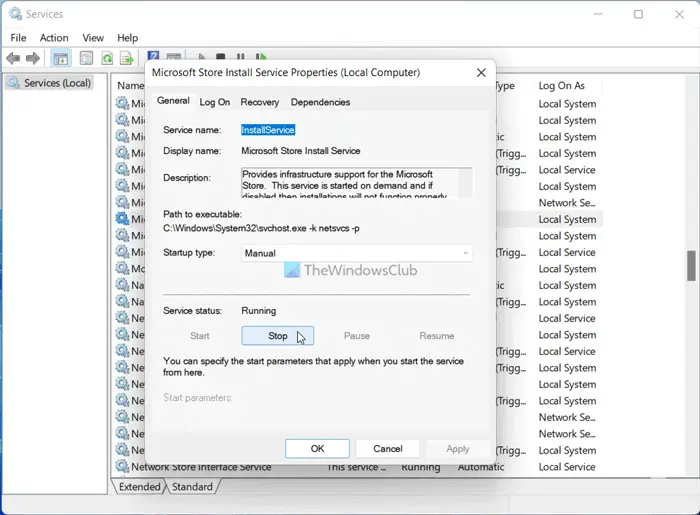Open the Action menu
The width and height of the screenshot is (700, 515).
pos(54,38)
